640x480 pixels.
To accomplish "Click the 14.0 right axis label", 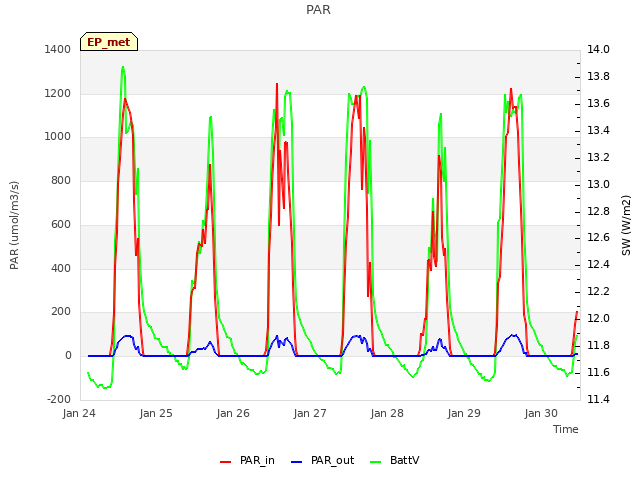I will (598, 49).
